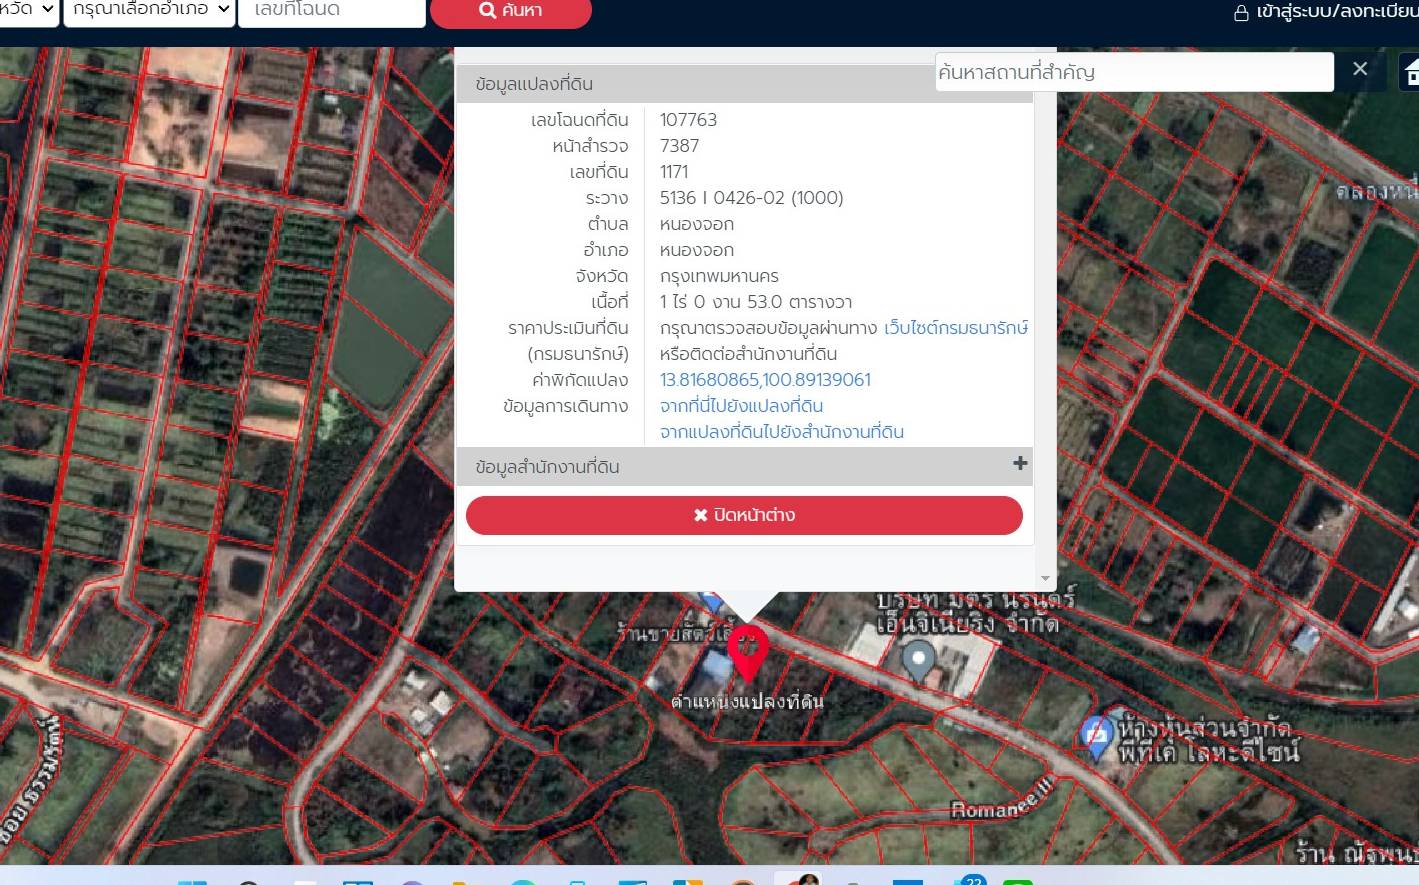Image resolution: width=1419 pixels, height=885 pixels.
Task: Open the จากที่นี่ไปยังแปลงที่ดิน directions link
Action: click(x=741, y=406)
